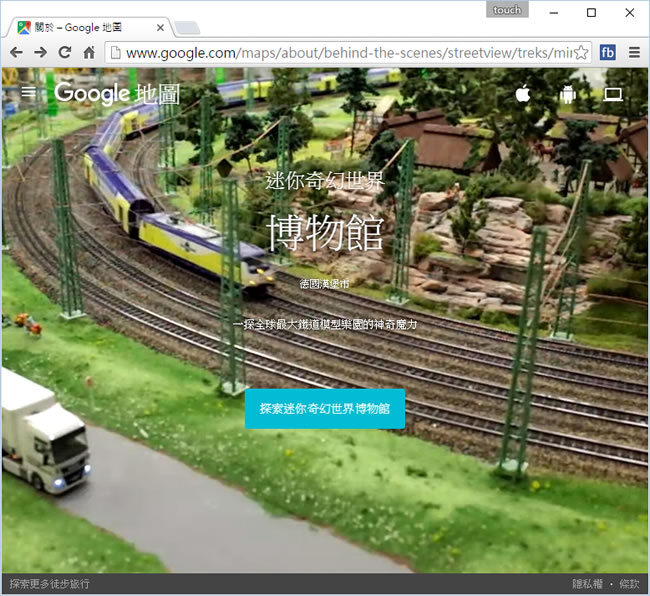This screenshot has width=650, height=596.
Task: Select the Google 地圖 browser tab
Action: (x=80, y=27)
